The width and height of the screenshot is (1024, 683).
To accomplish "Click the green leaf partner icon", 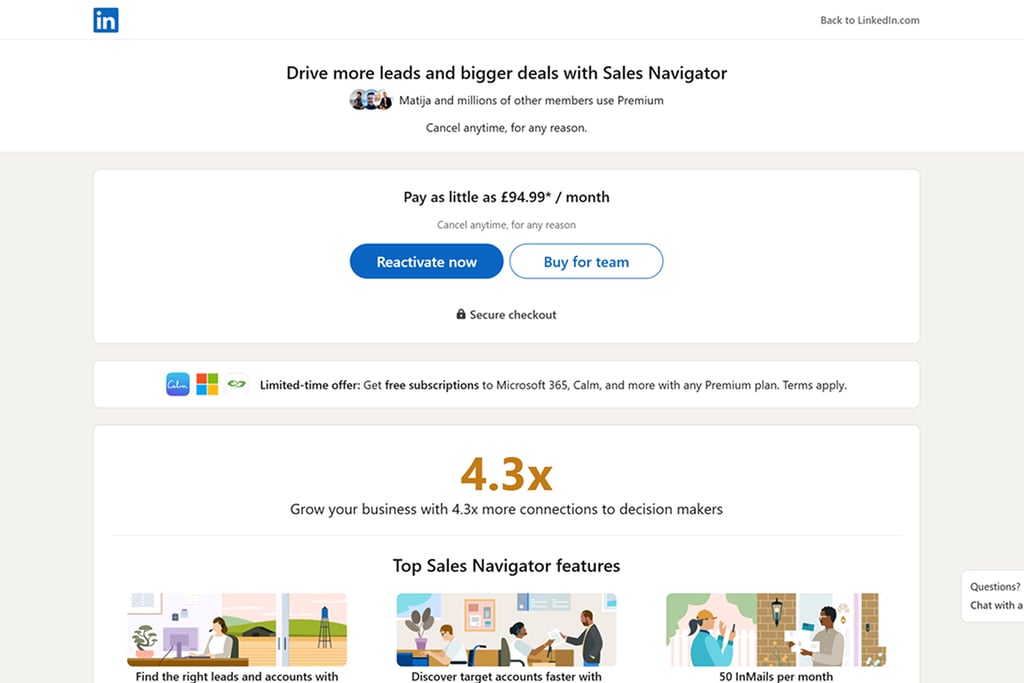I will (x=236, y=384).
